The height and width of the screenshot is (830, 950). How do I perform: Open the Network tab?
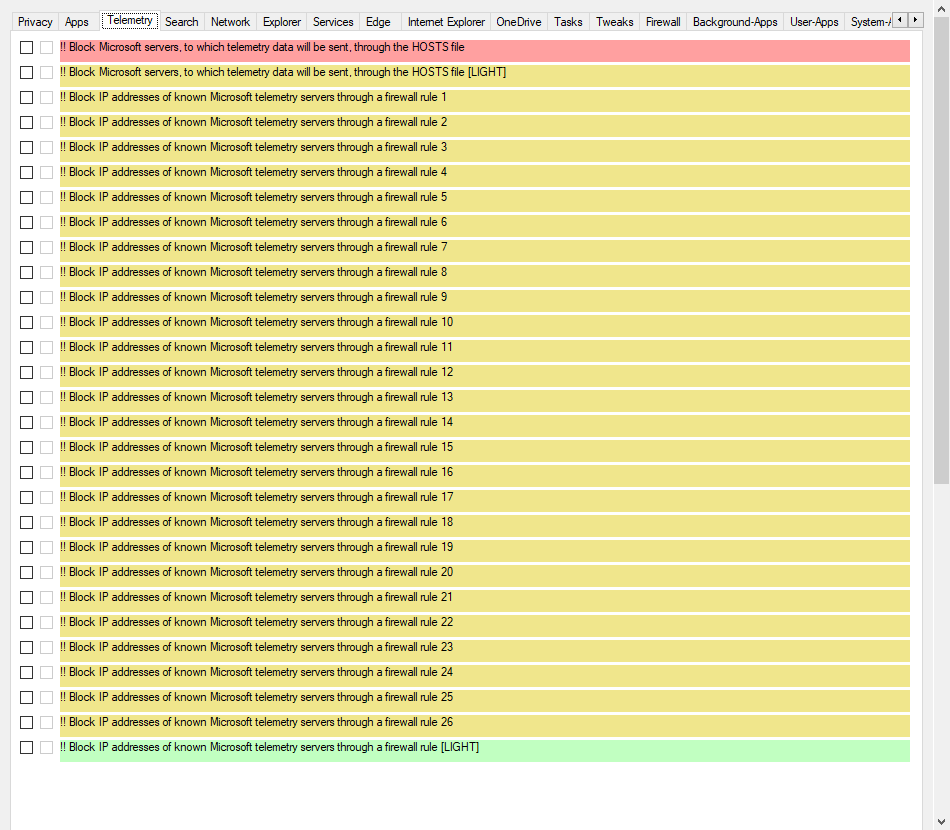230,22
